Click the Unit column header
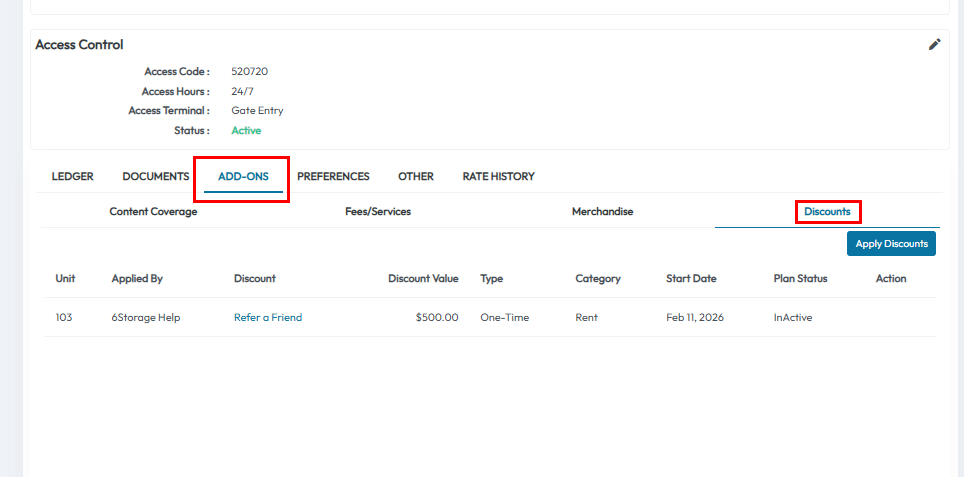Viewport: 964px width, 477px height. click(65, 279)
